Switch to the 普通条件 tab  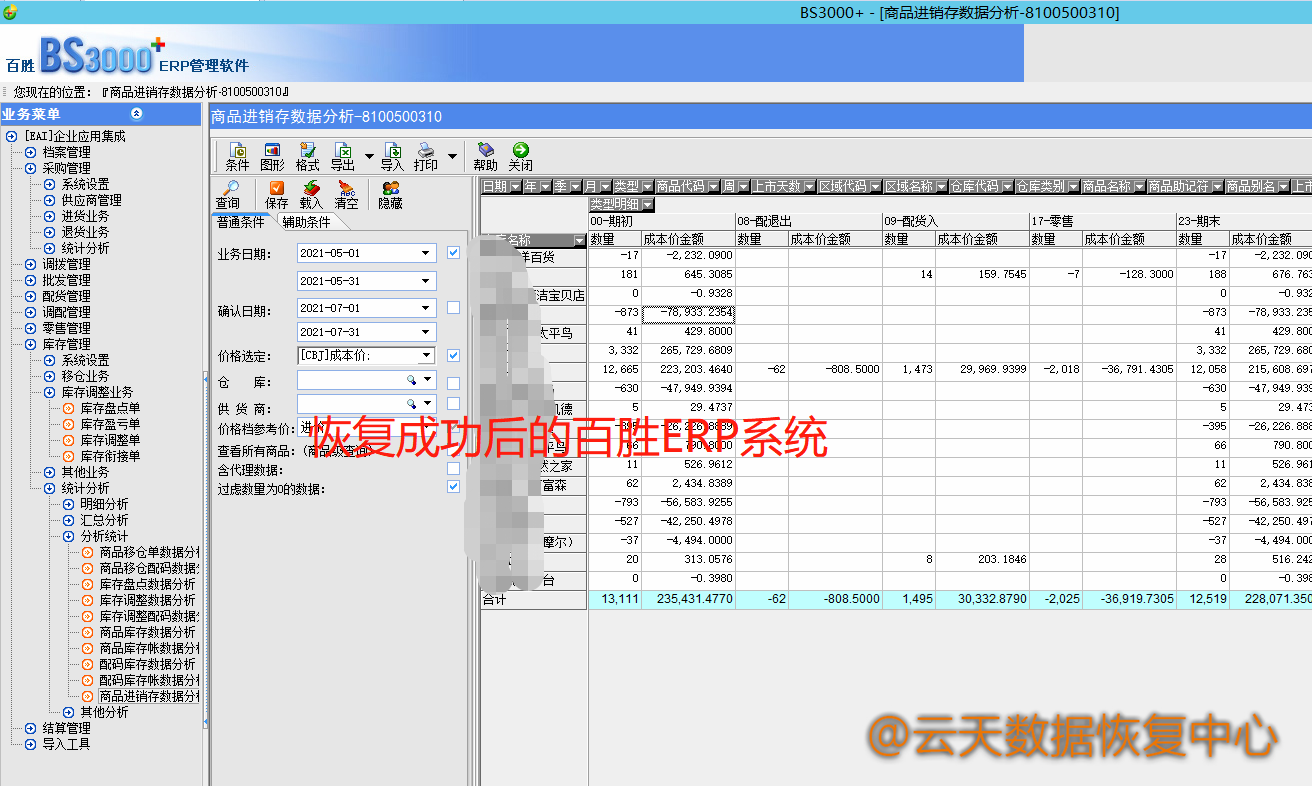(x=241, y=222)
